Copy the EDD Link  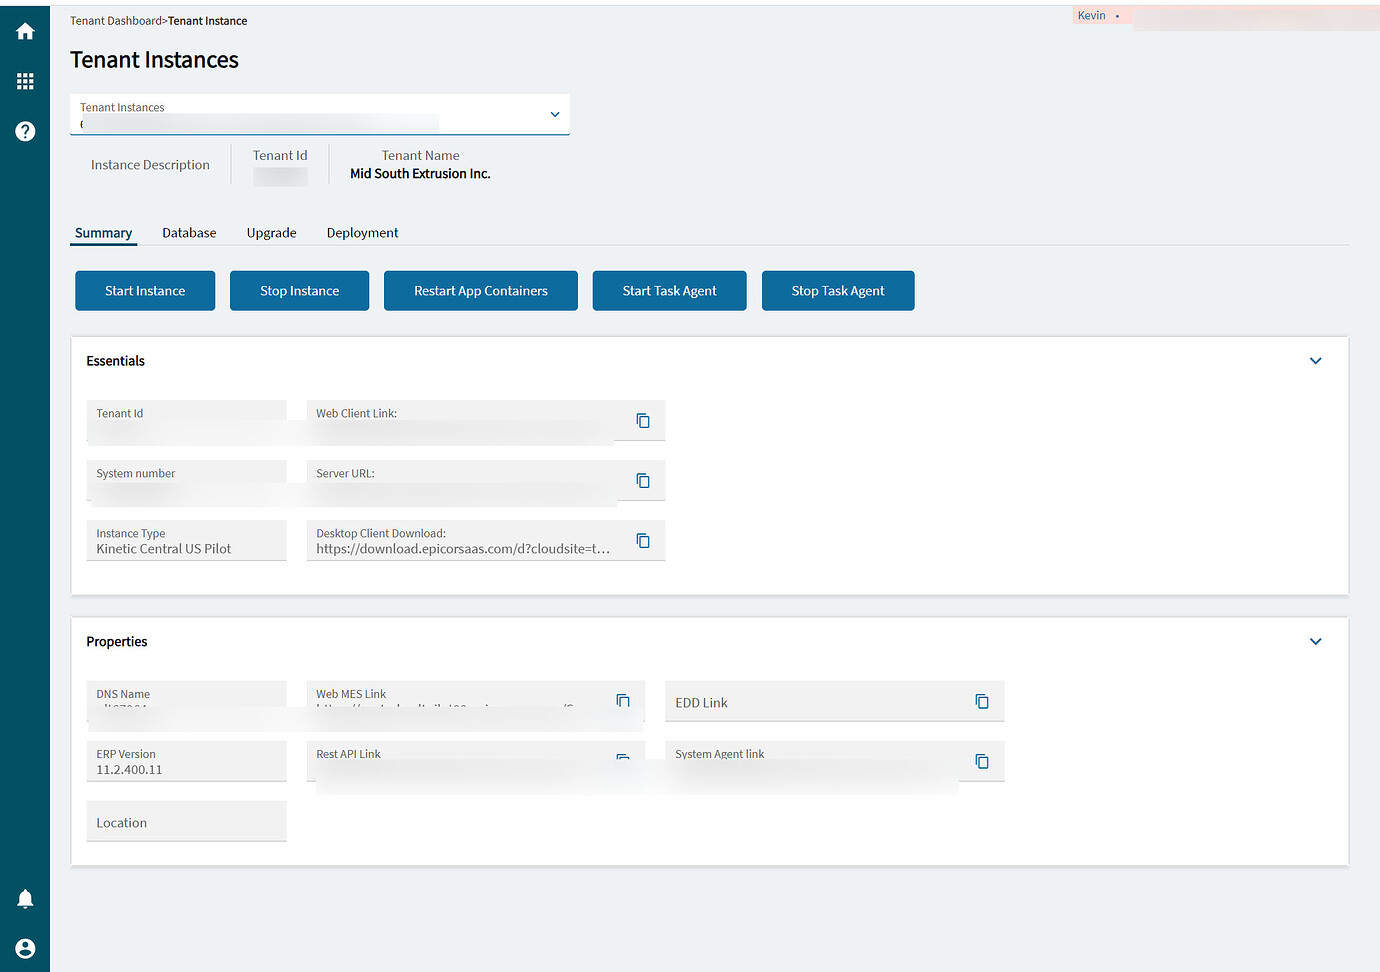[981, 701]
